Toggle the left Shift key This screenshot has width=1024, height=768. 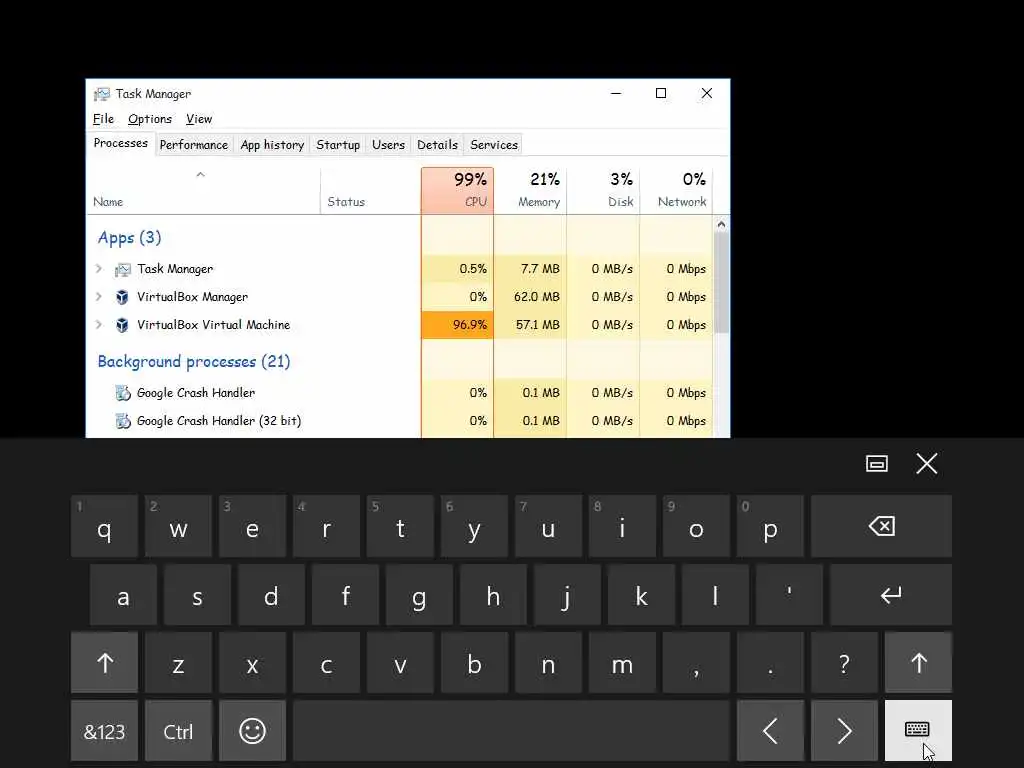[x=104, y=663]
